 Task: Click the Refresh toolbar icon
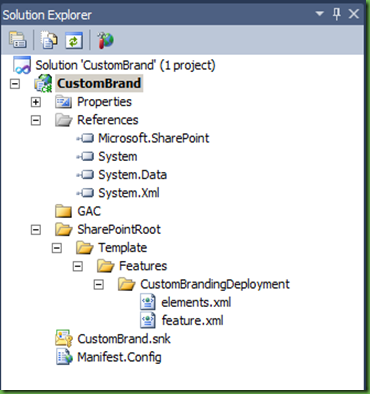pyautogui.click(x=74, y=40)
